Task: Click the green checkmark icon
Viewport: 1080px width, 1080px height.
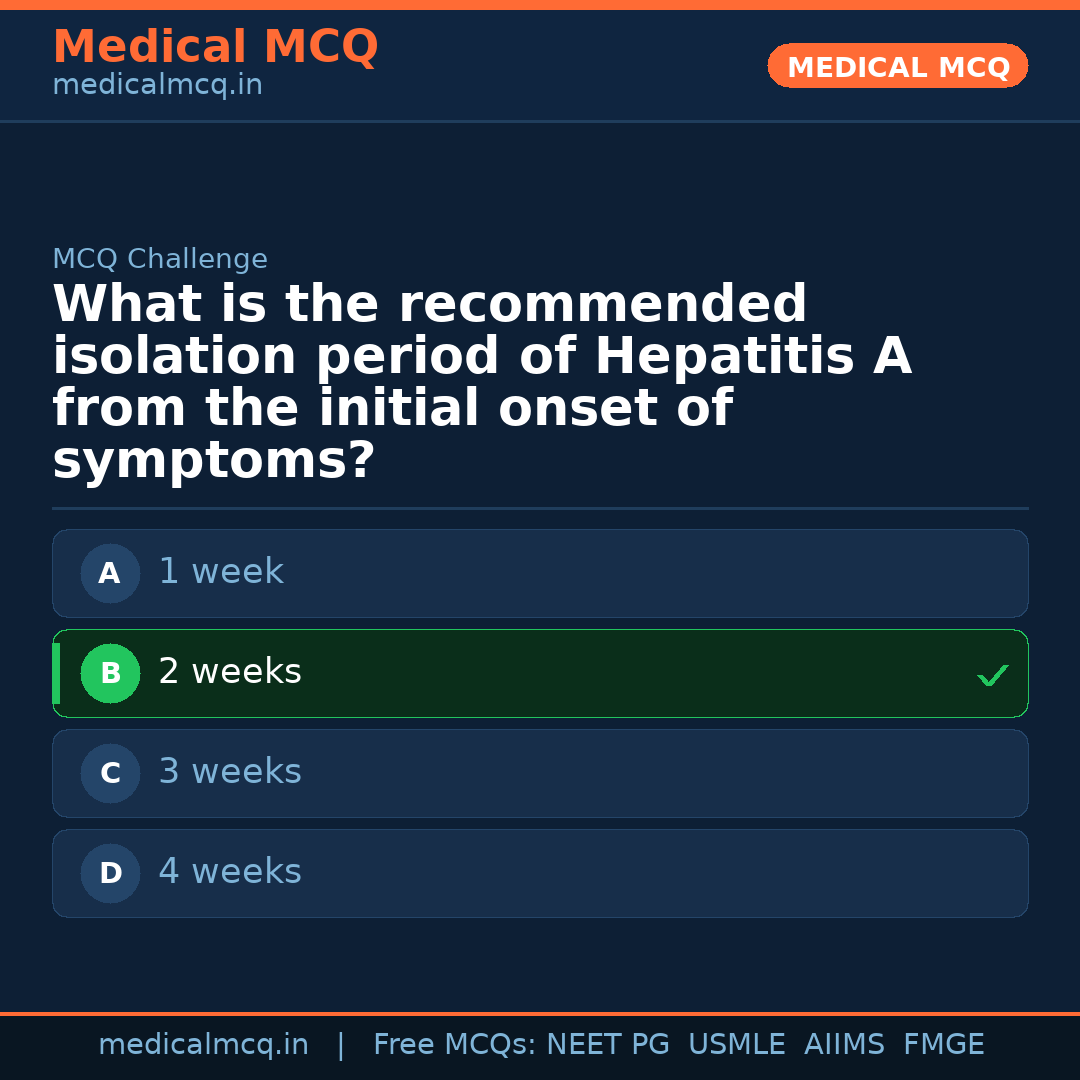Action: pos(992,676)
